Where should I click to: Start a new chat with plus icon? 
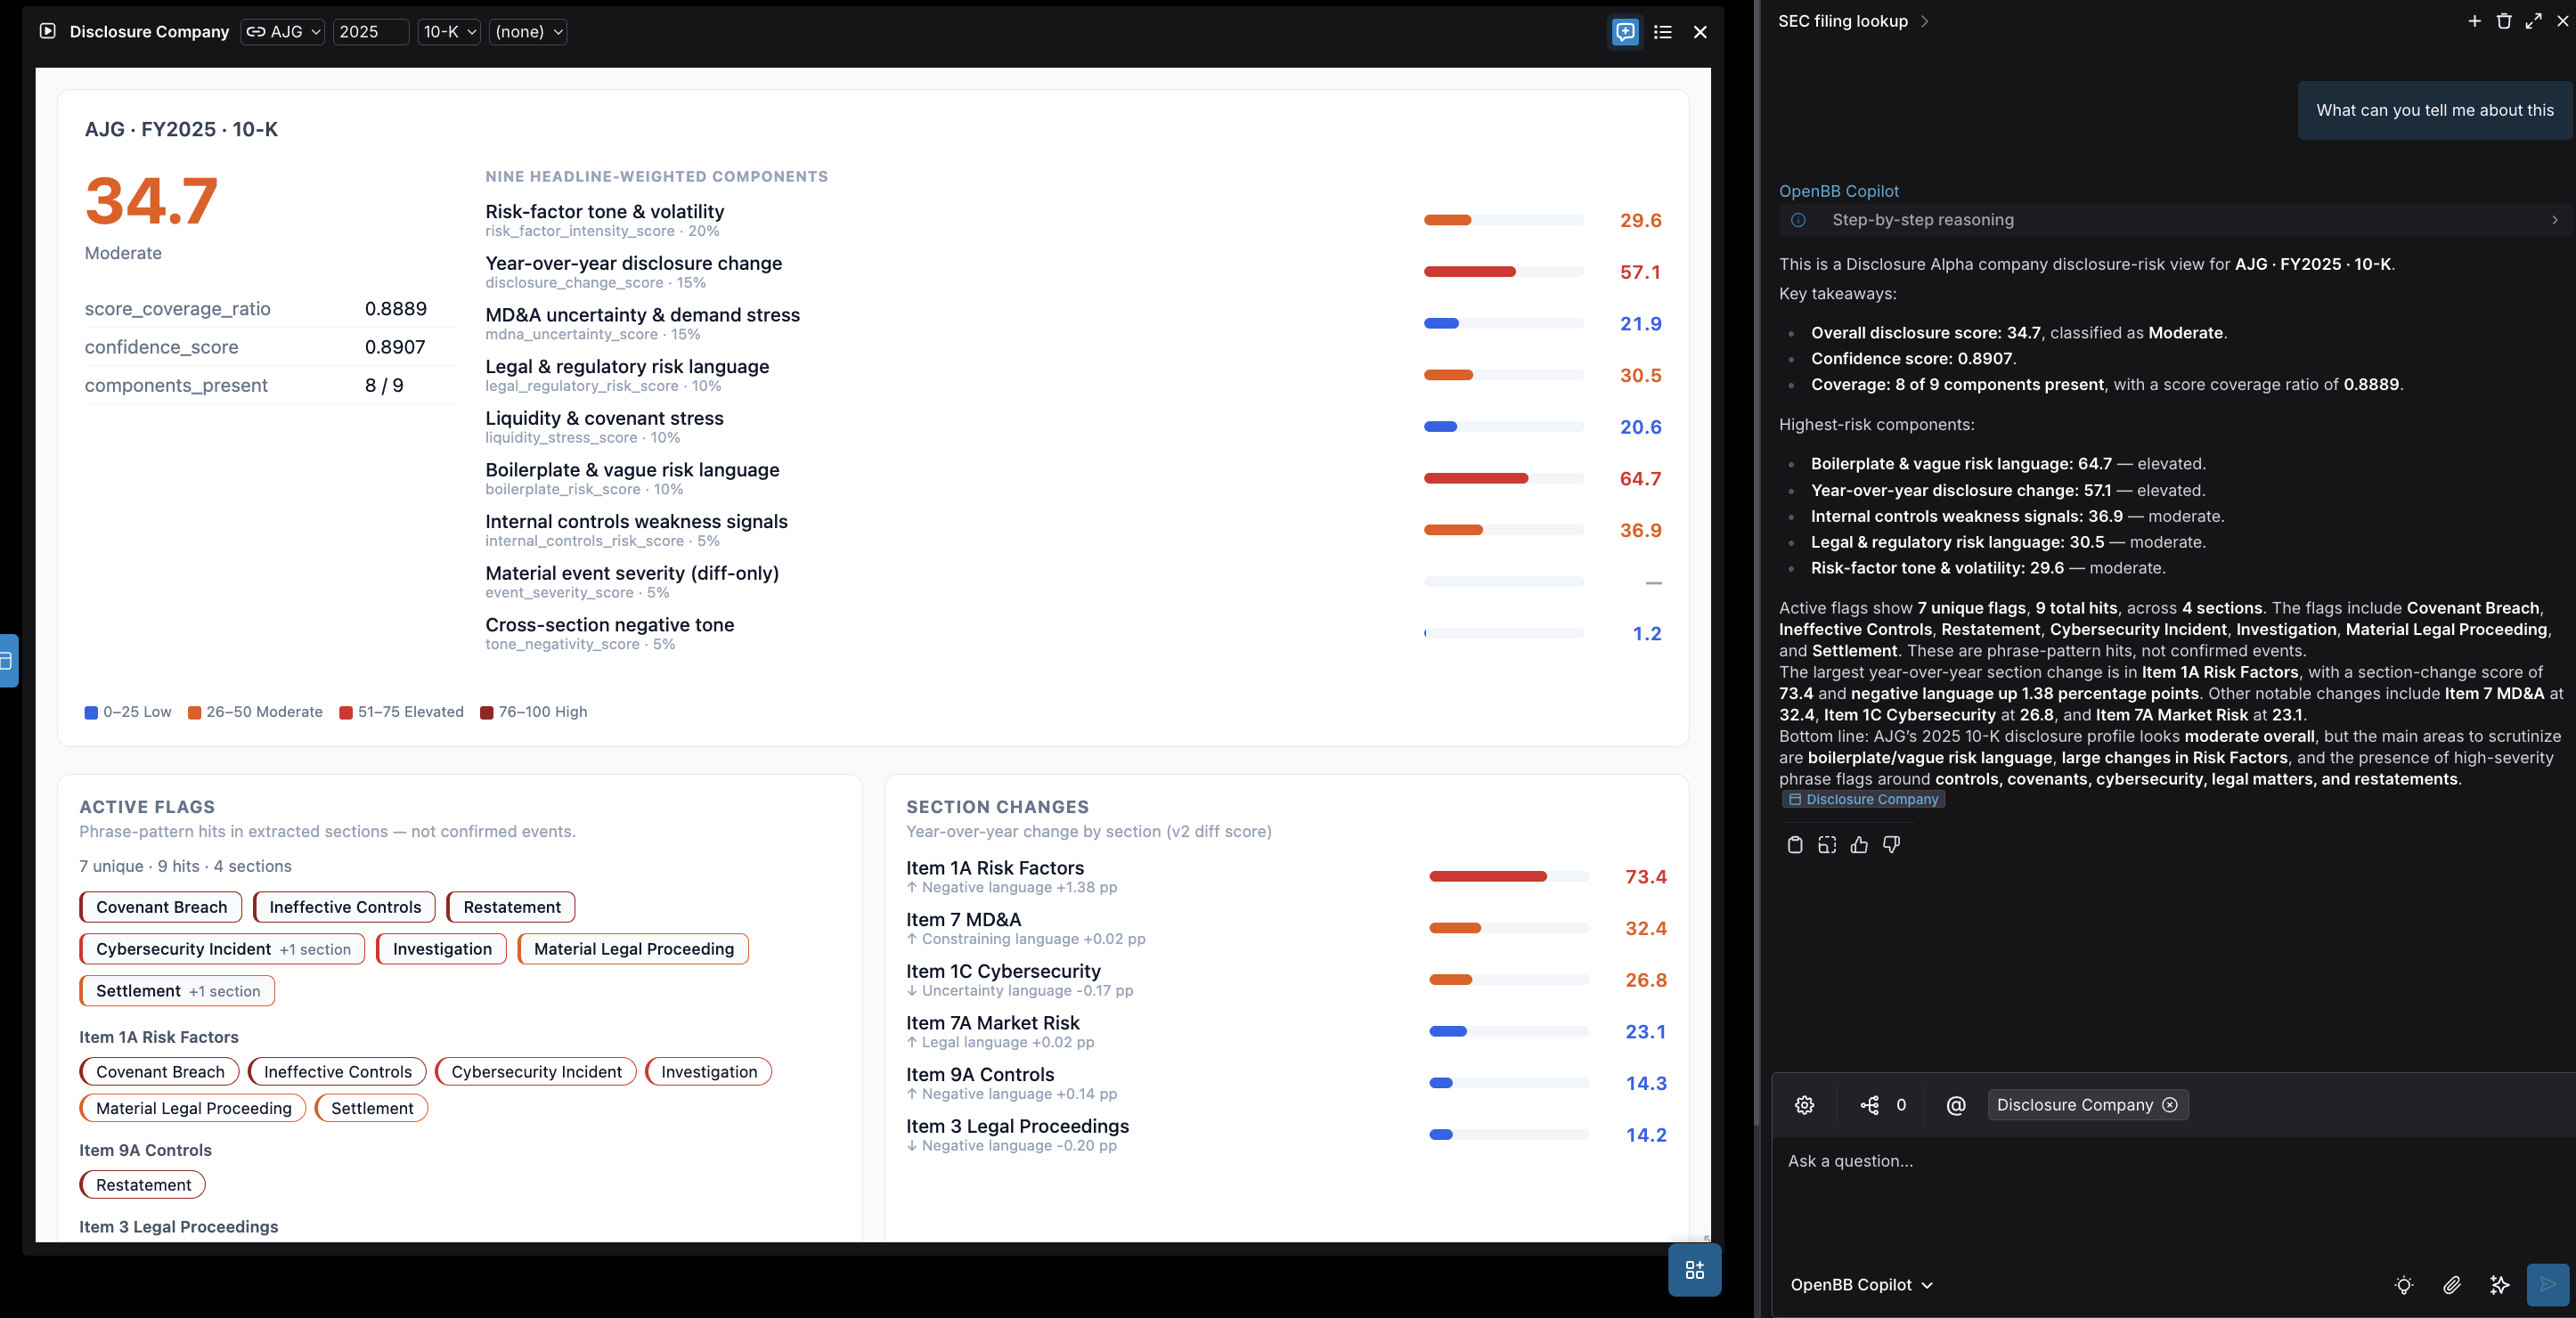pos(2474,21)
